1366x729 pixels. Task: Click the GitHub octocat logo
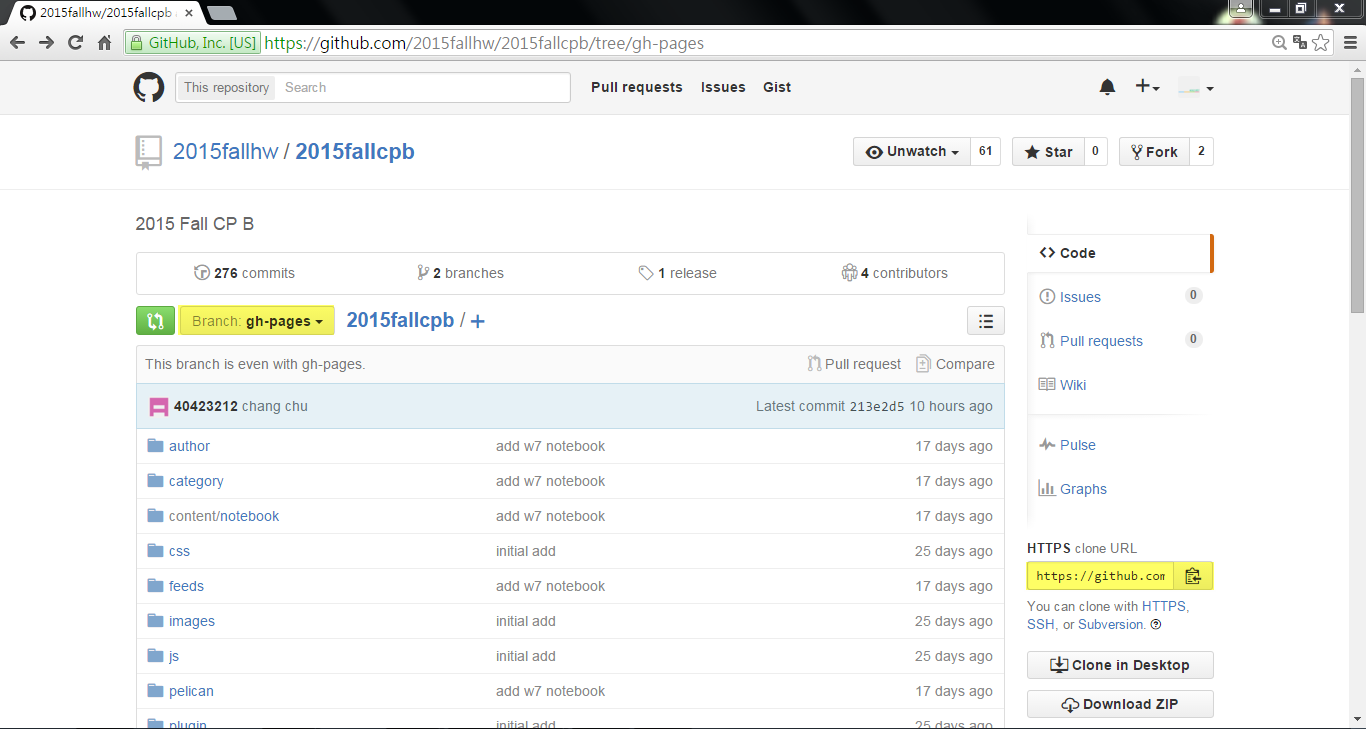[149, 87]
